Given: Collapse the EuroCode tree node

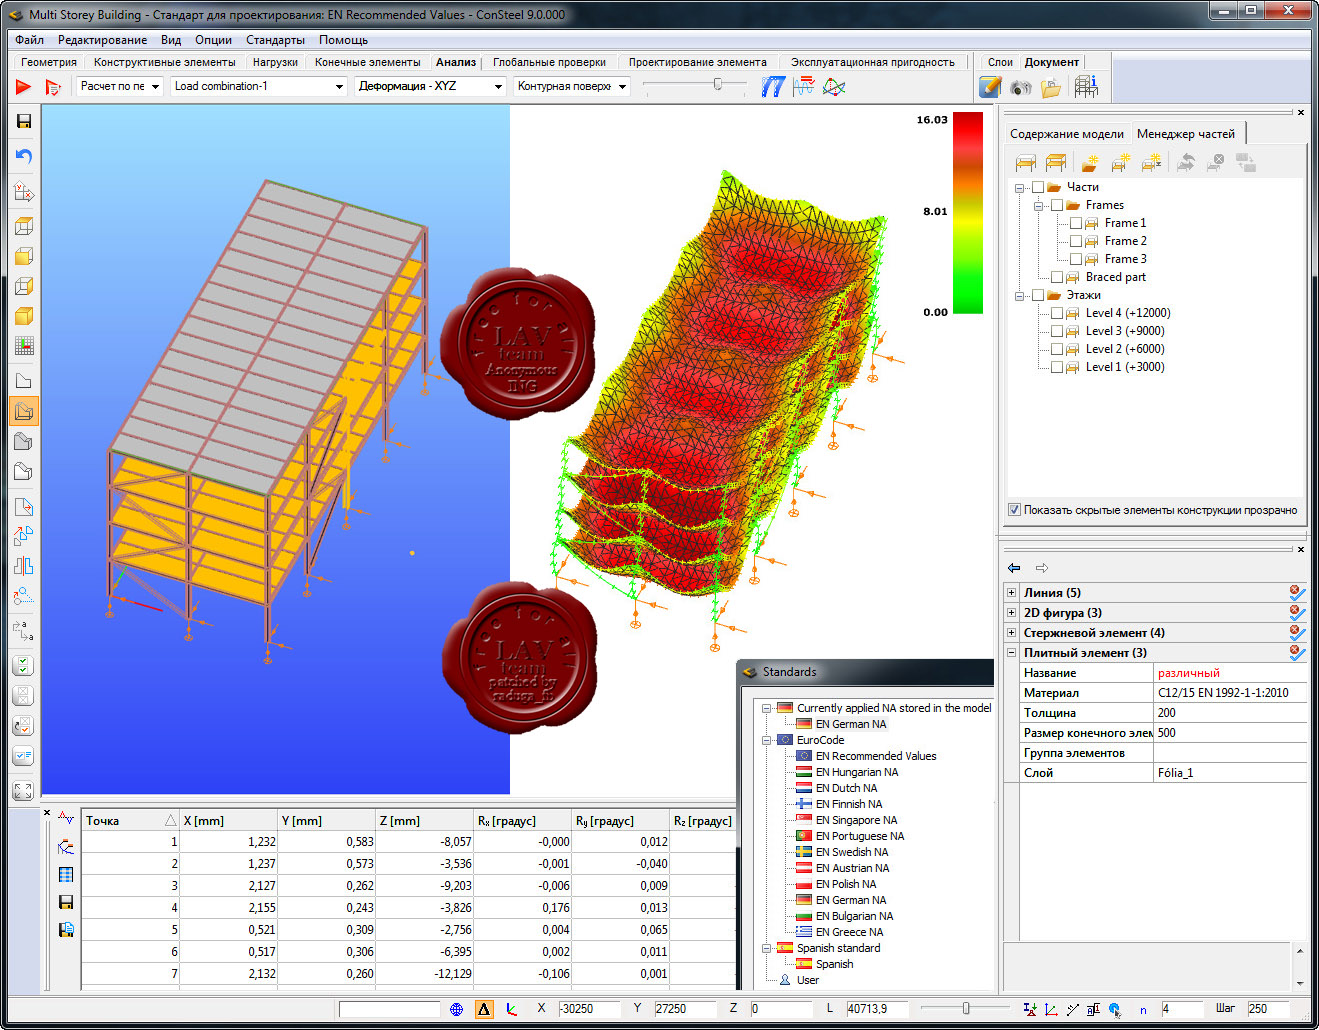Looking at the screenshot, I should coord(767,740).
